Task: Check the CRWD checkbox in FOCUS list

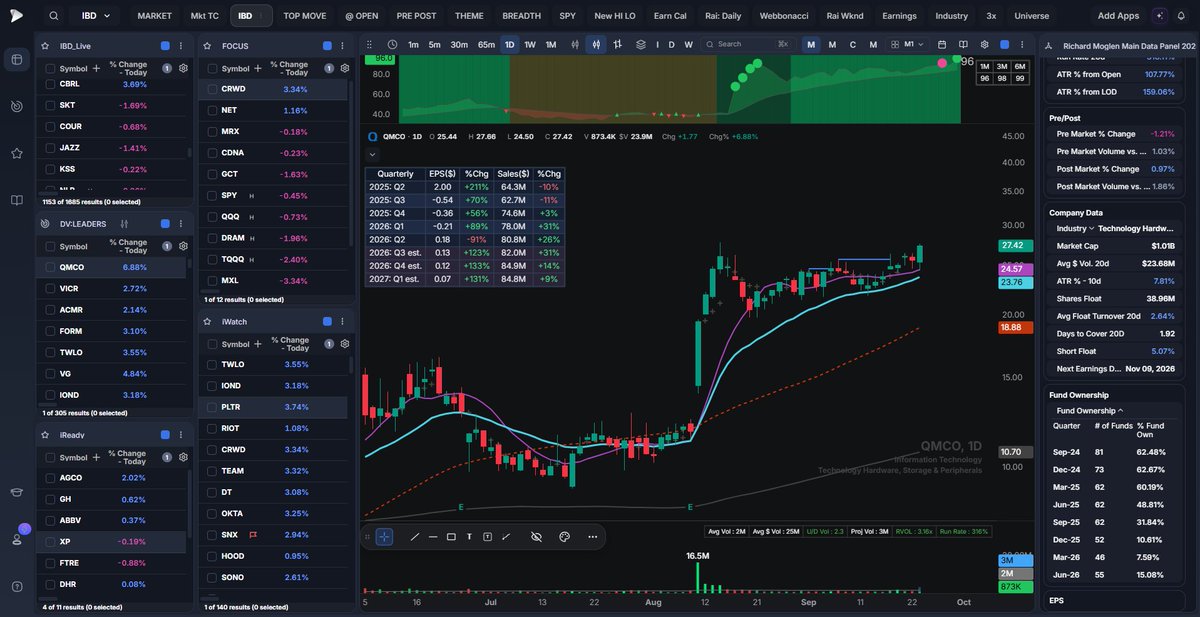Action: (x=212, y=89)
